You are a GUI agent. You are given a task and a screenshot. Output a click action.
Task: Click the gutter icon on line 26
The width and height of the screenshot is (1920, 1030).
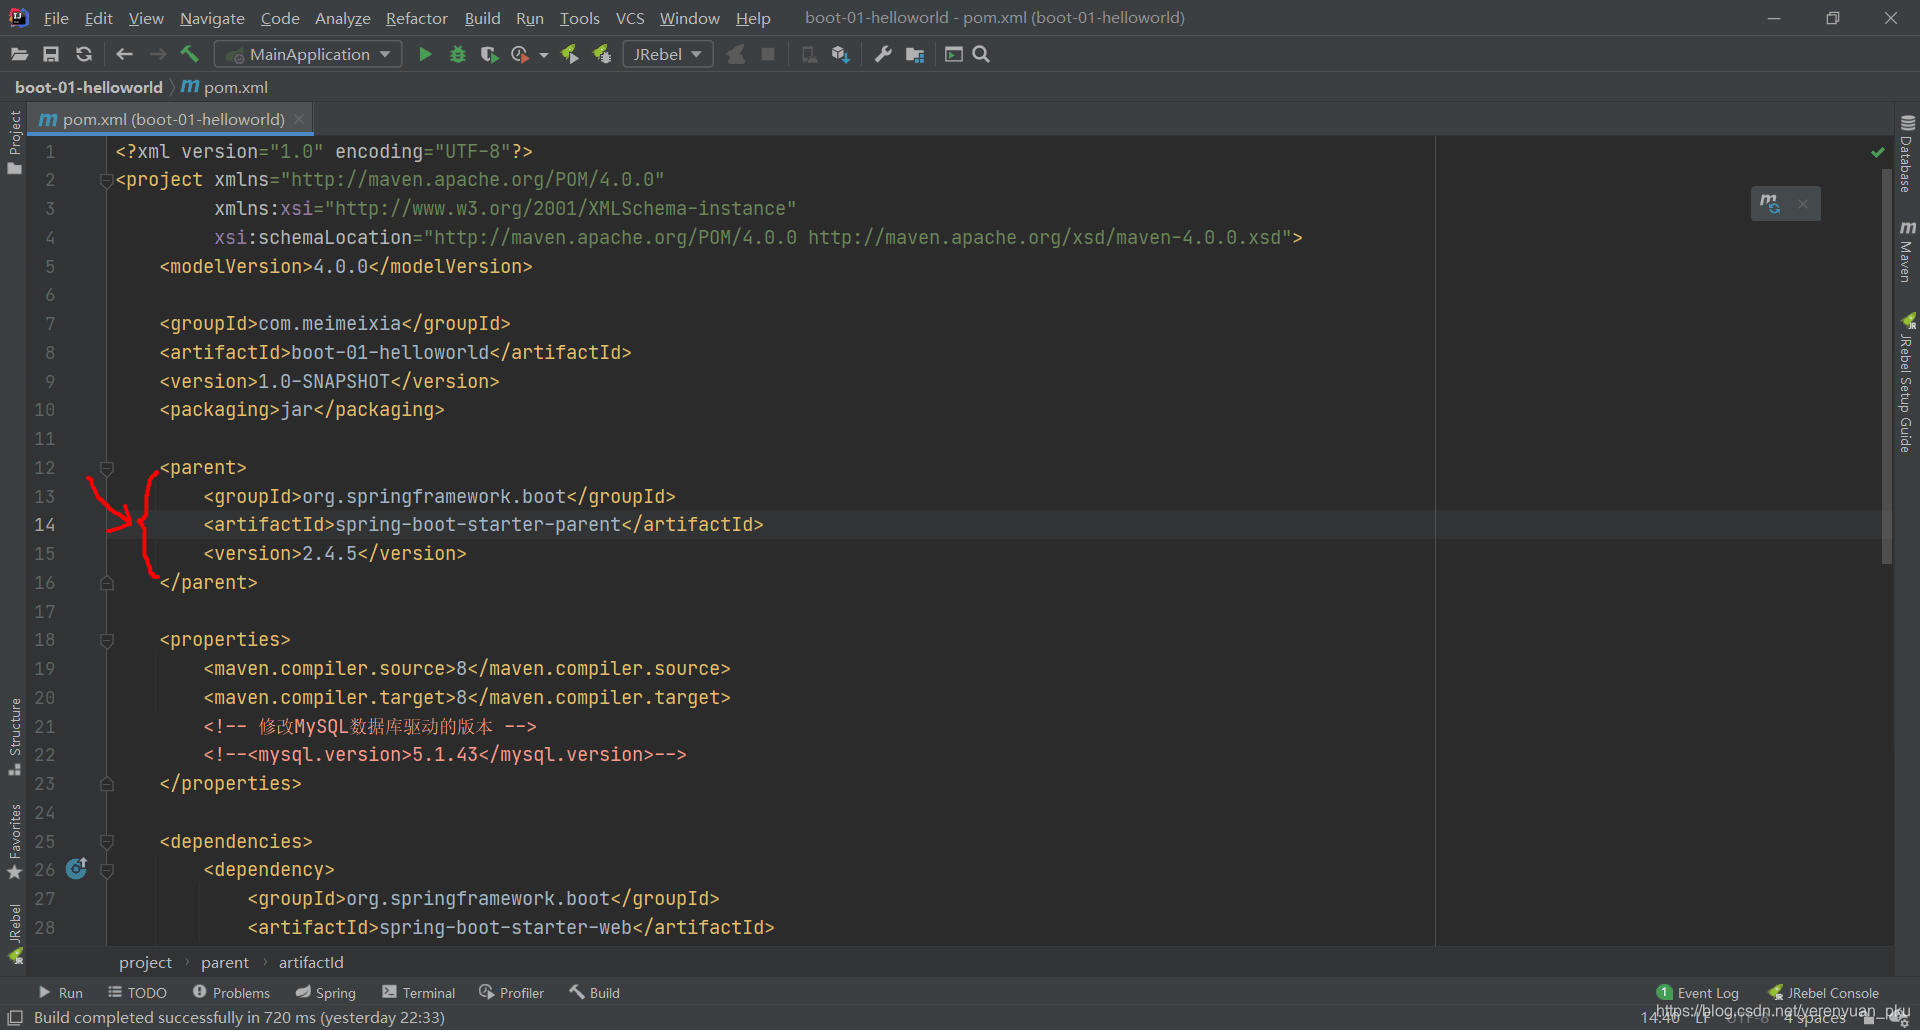(x=76, y=868)
